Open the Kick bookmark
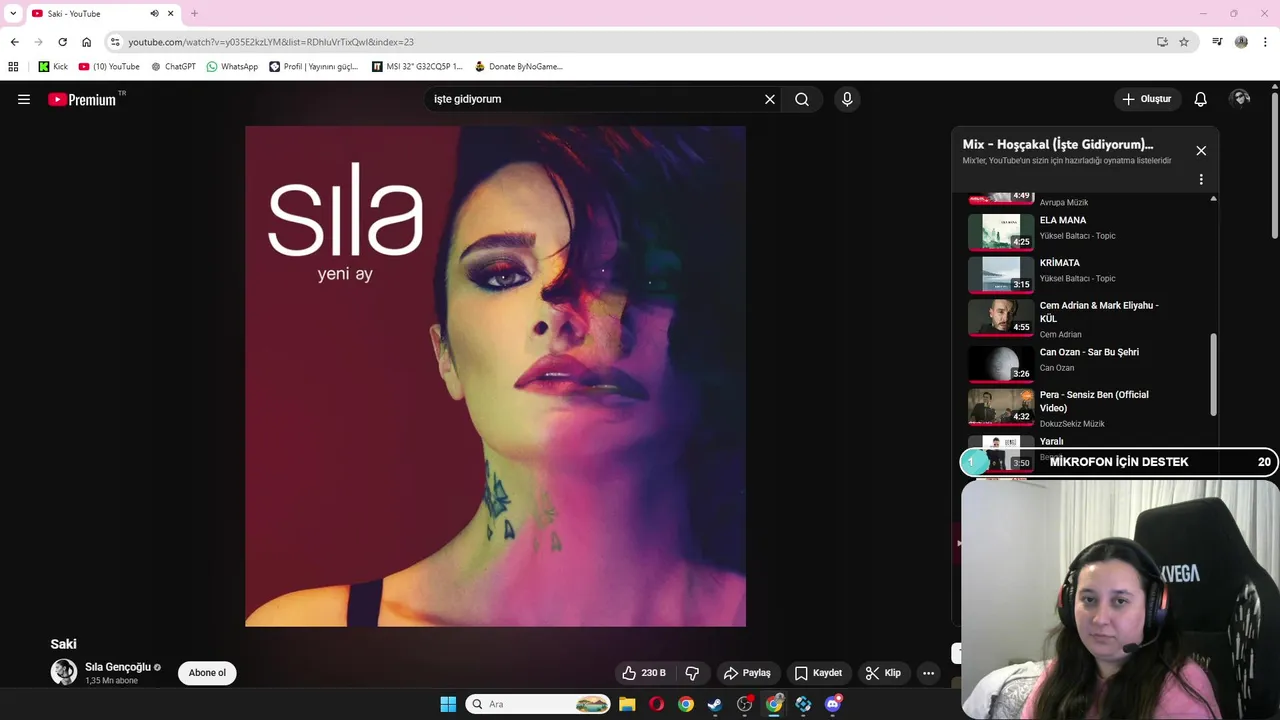Image resolution: width=1280 pixels, height=720 pixels. pos(53,67)
